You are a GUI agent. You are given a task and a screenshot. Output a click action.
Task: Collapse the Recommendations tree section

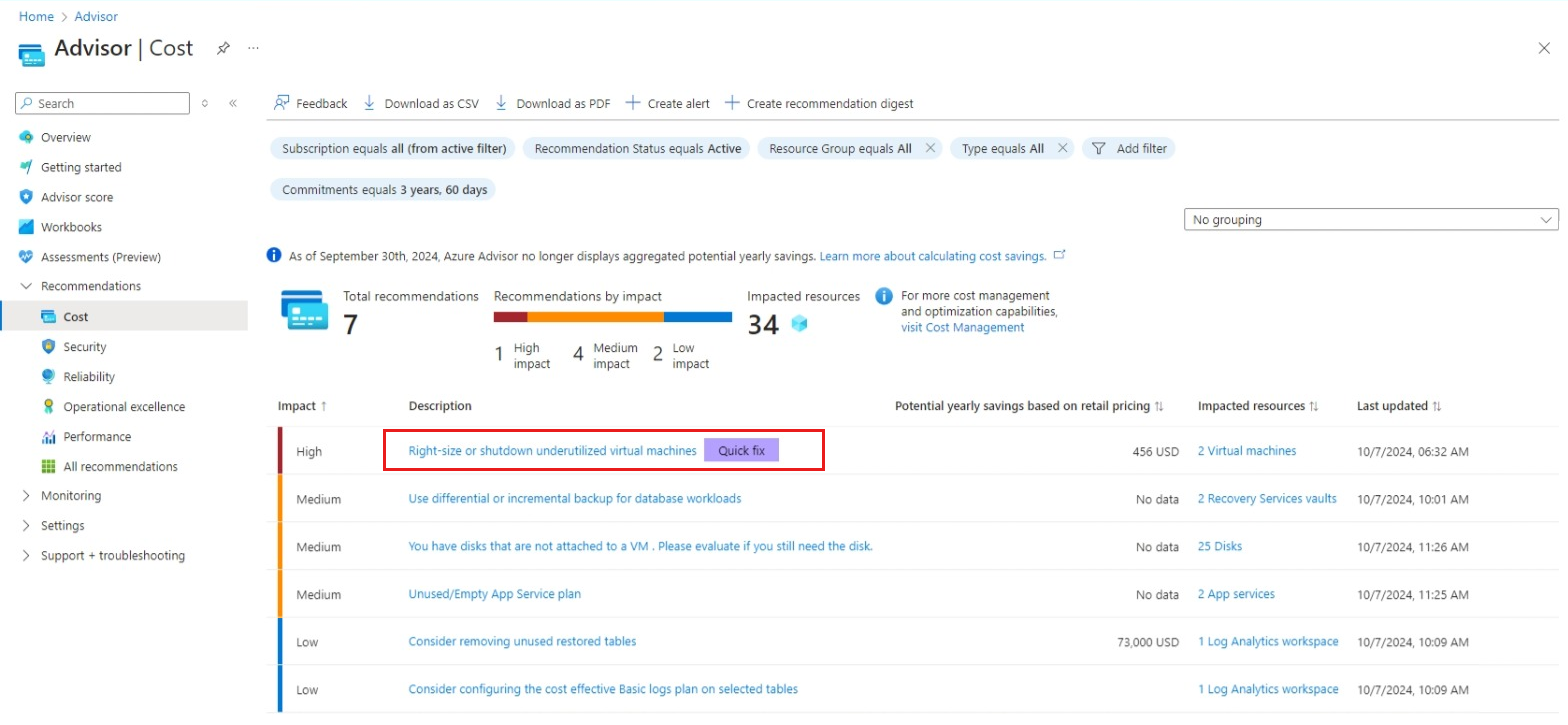click(x=26, y=286)
